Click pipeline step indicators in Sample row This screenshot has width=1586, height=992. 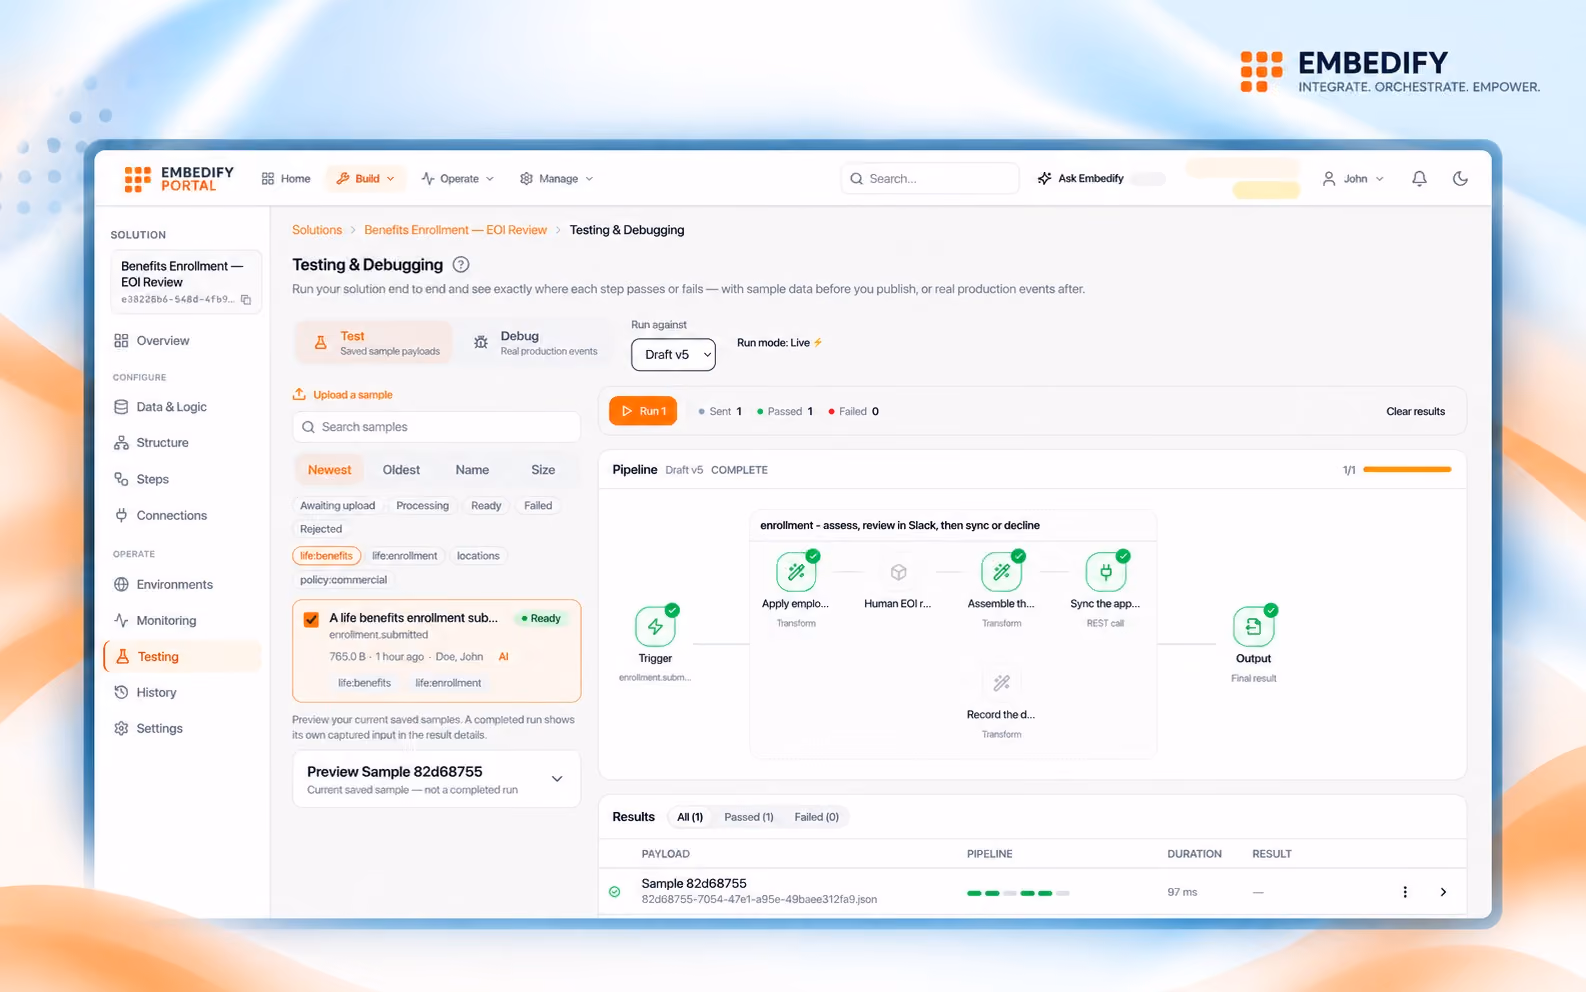tap(1018, 893)
